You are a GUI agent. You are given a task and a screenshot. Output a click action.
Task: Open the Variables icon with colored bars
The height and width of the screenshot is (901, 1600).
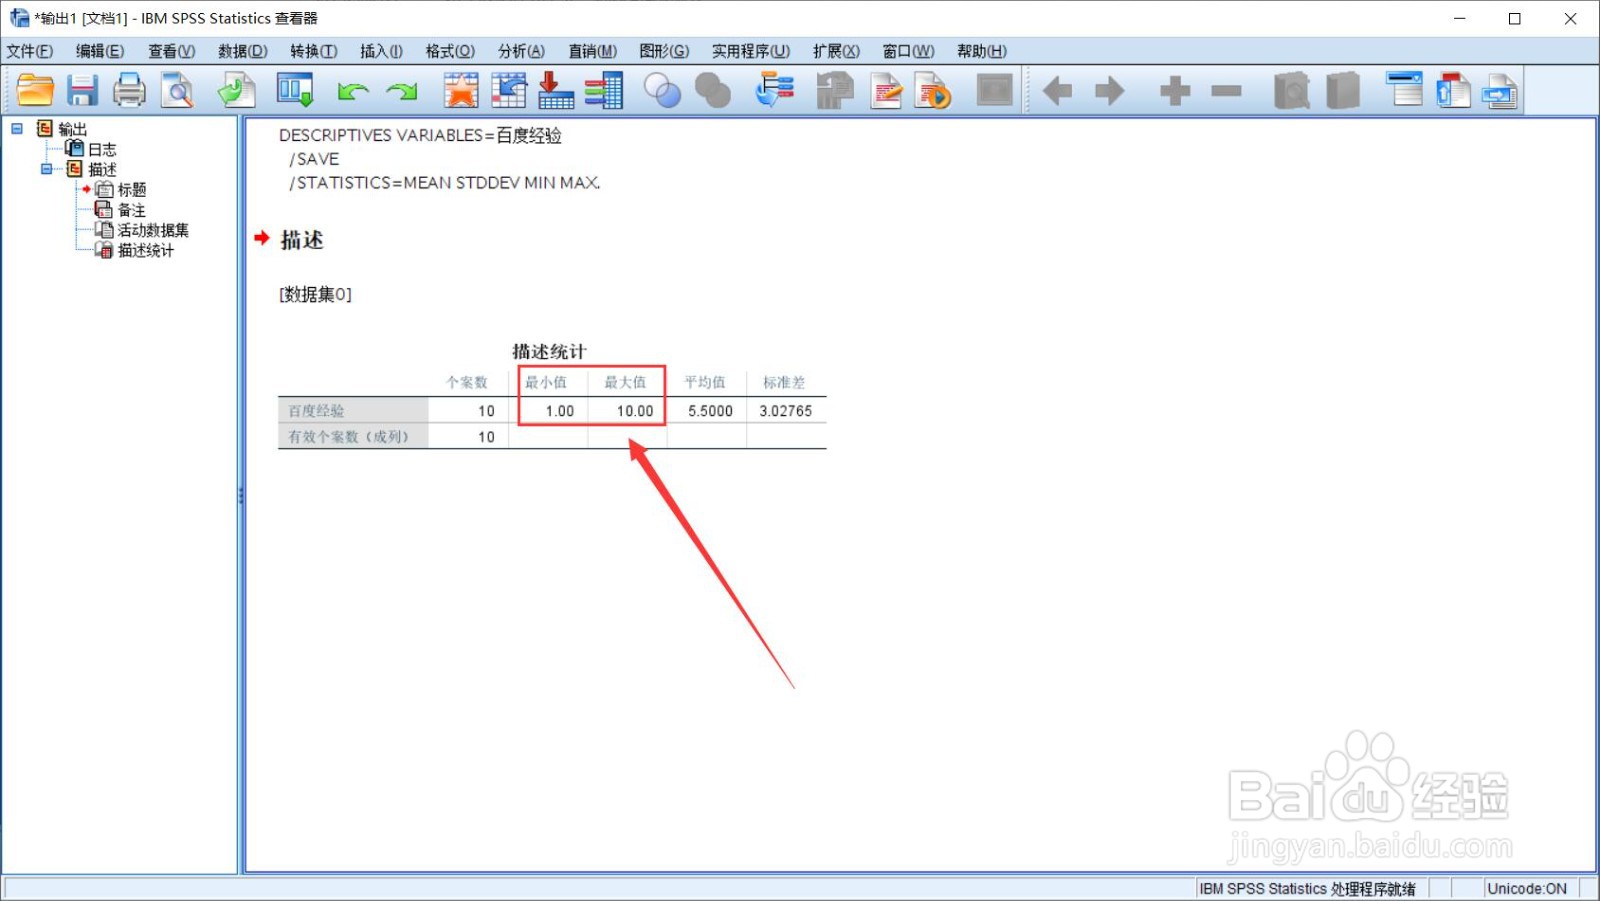point(604,91)
